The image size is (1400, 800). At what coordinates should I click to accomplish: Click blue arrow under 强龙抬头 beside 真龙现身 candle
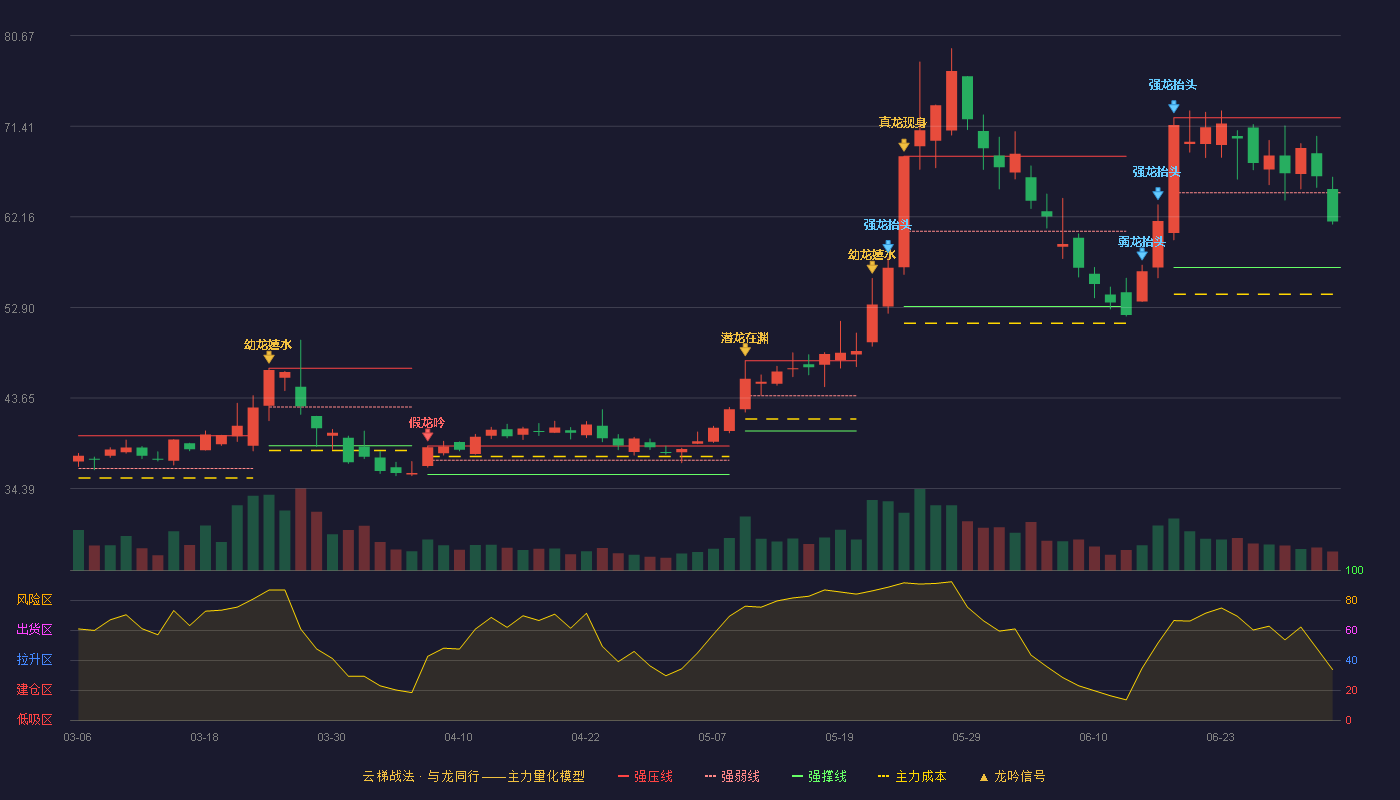[x=888, y=244]
